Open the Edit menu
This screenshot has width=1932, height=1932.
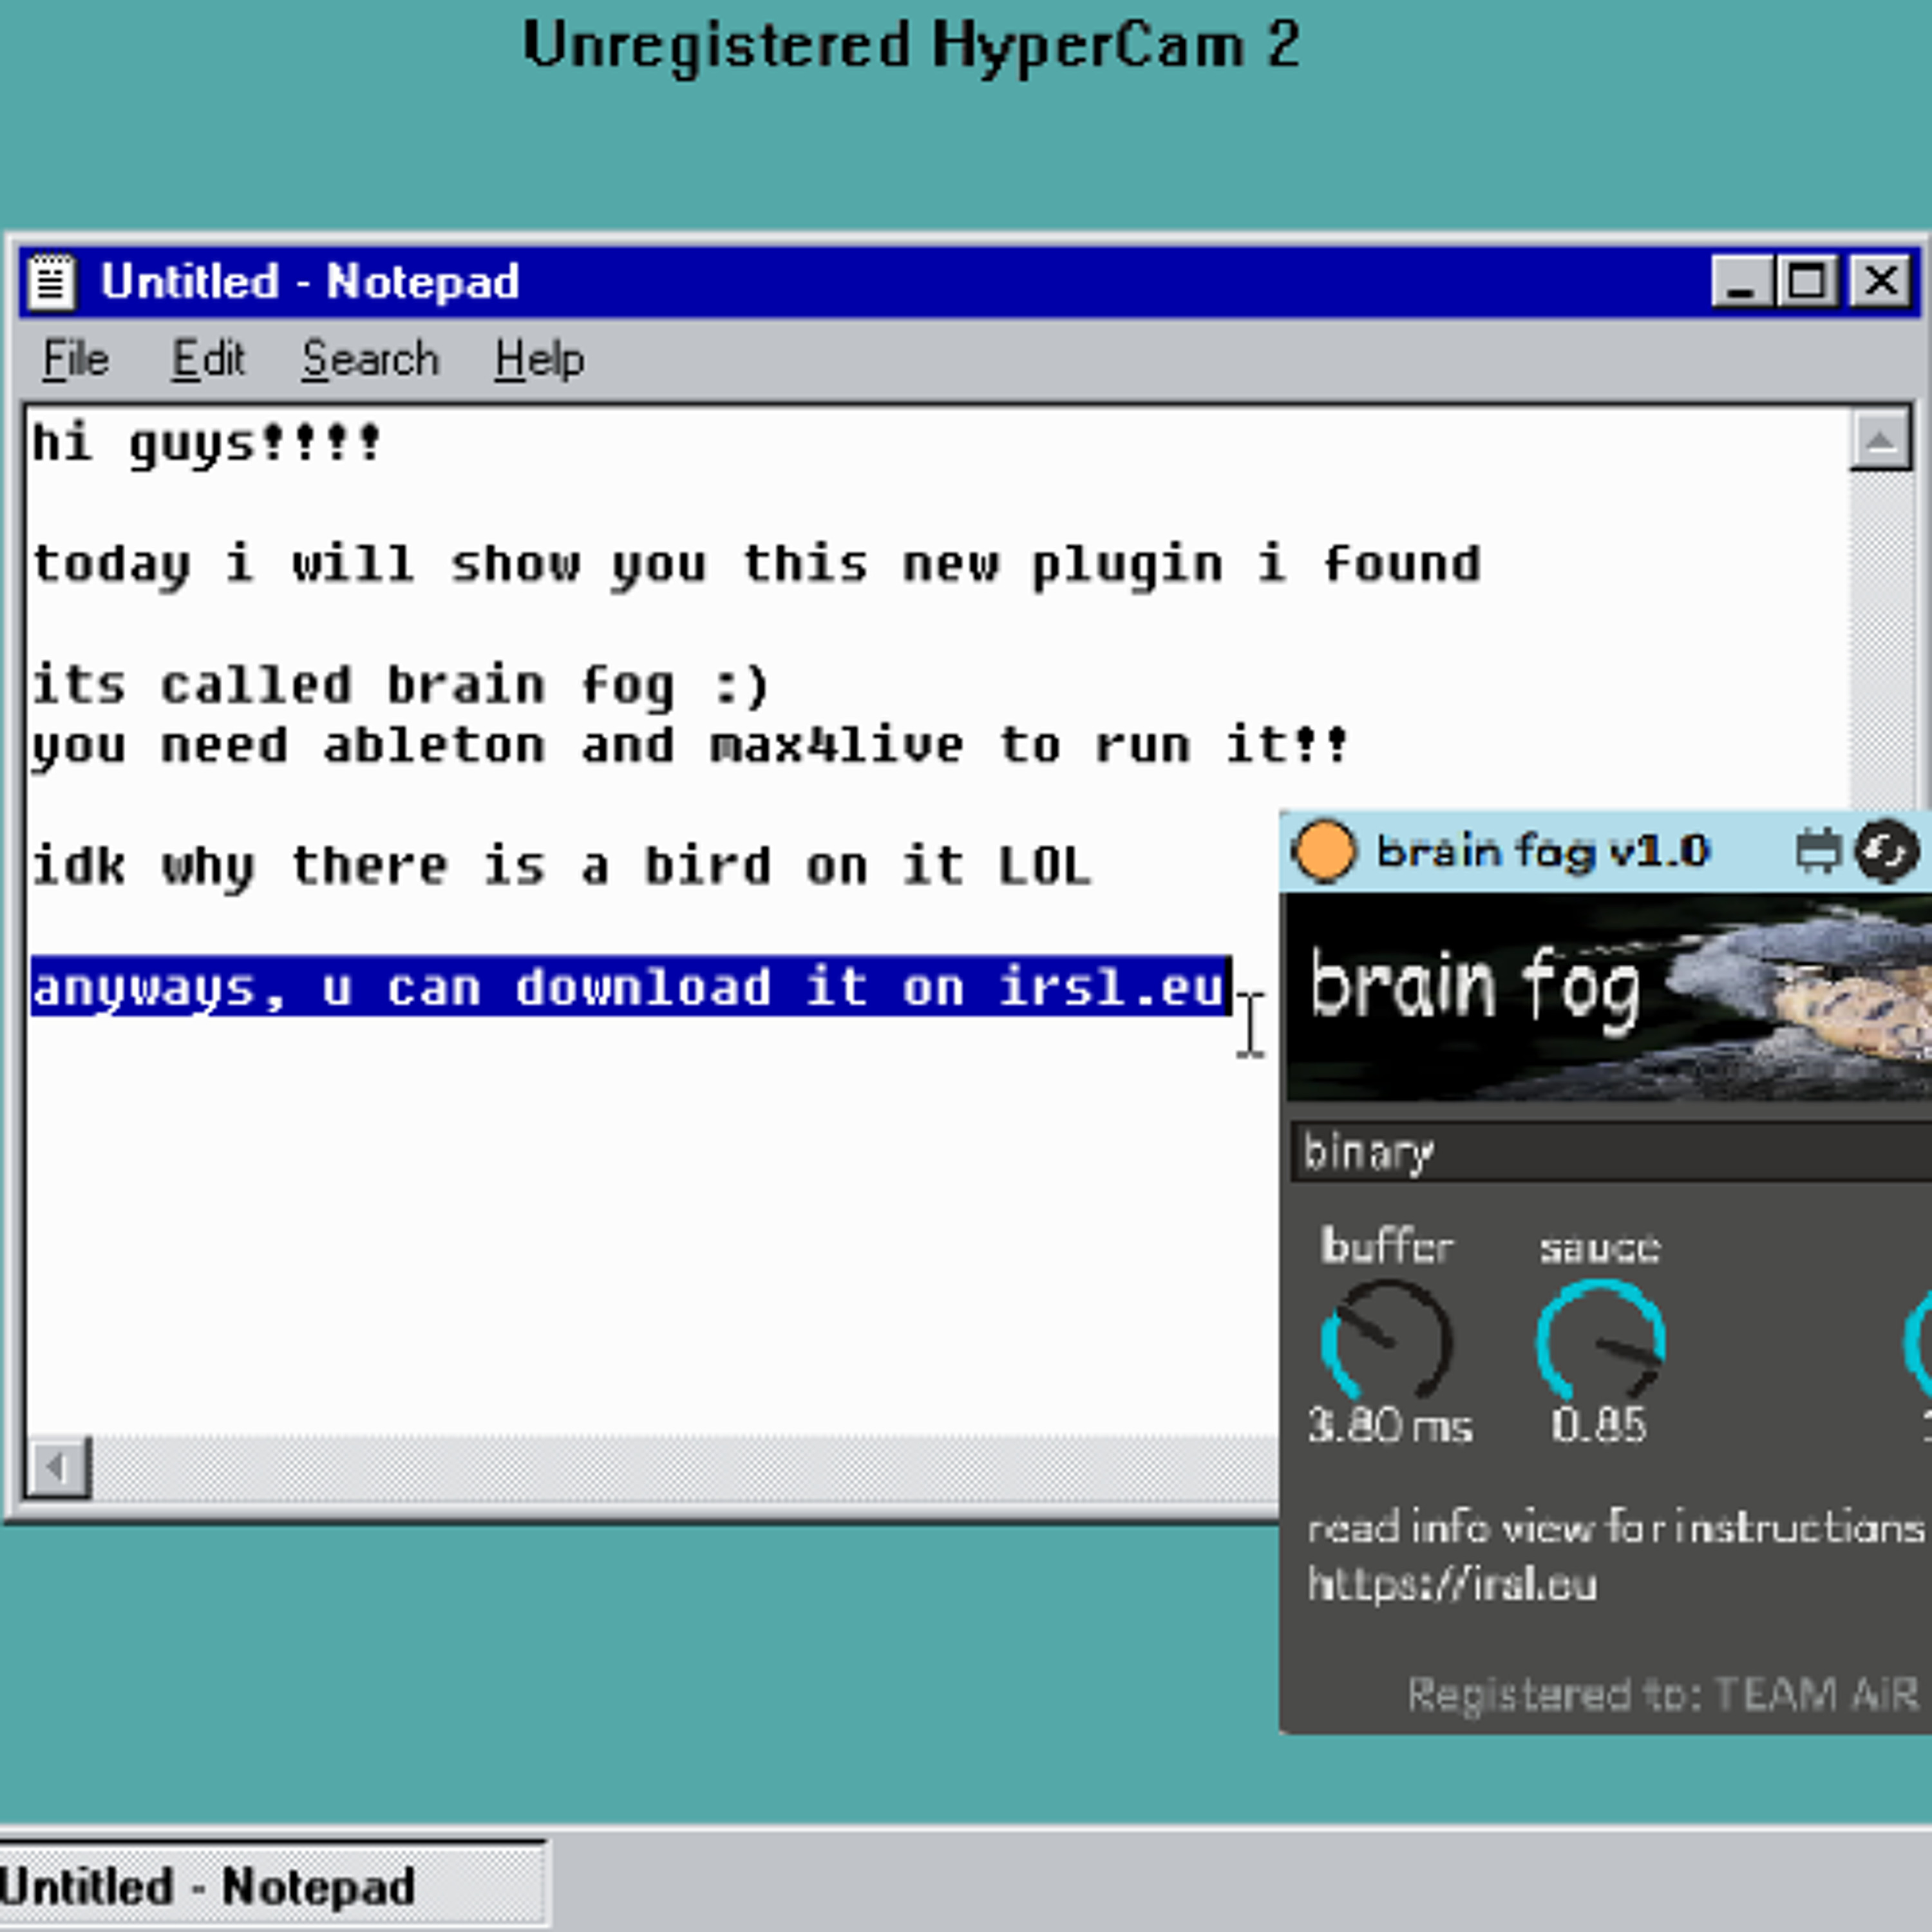pos(207,359)
